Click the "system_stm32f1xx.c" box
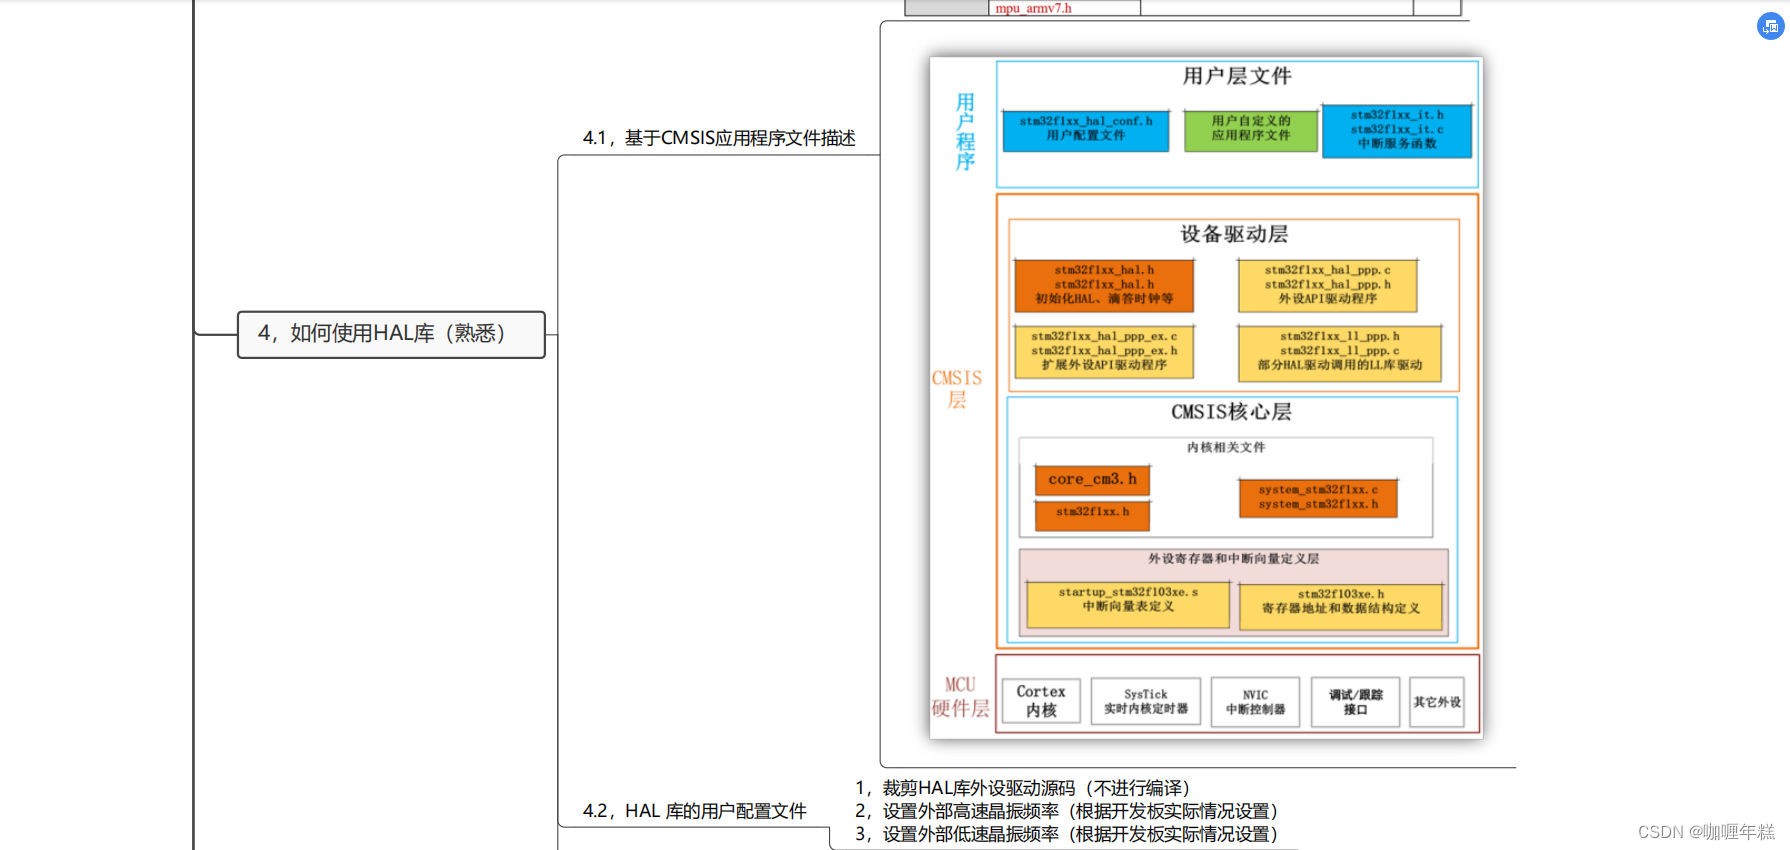Screen dimensions: 1790x850 pos(1318,497)
